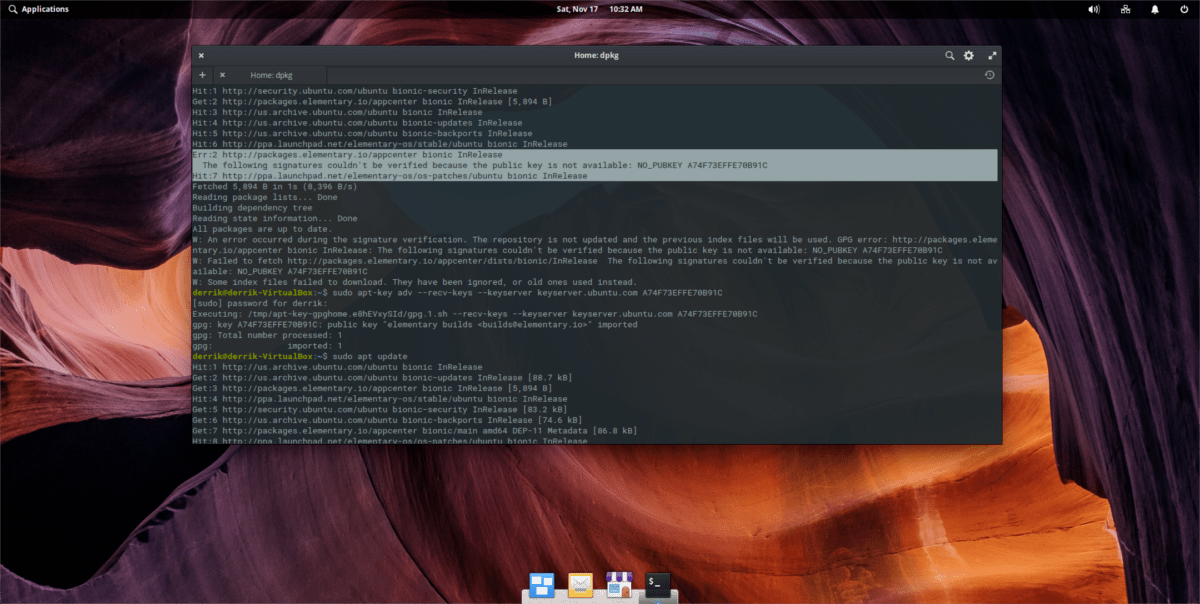1200x604 pixels.
Task: Toggle fullscreen with the expand arrows icon
Action: pos(992,56)
